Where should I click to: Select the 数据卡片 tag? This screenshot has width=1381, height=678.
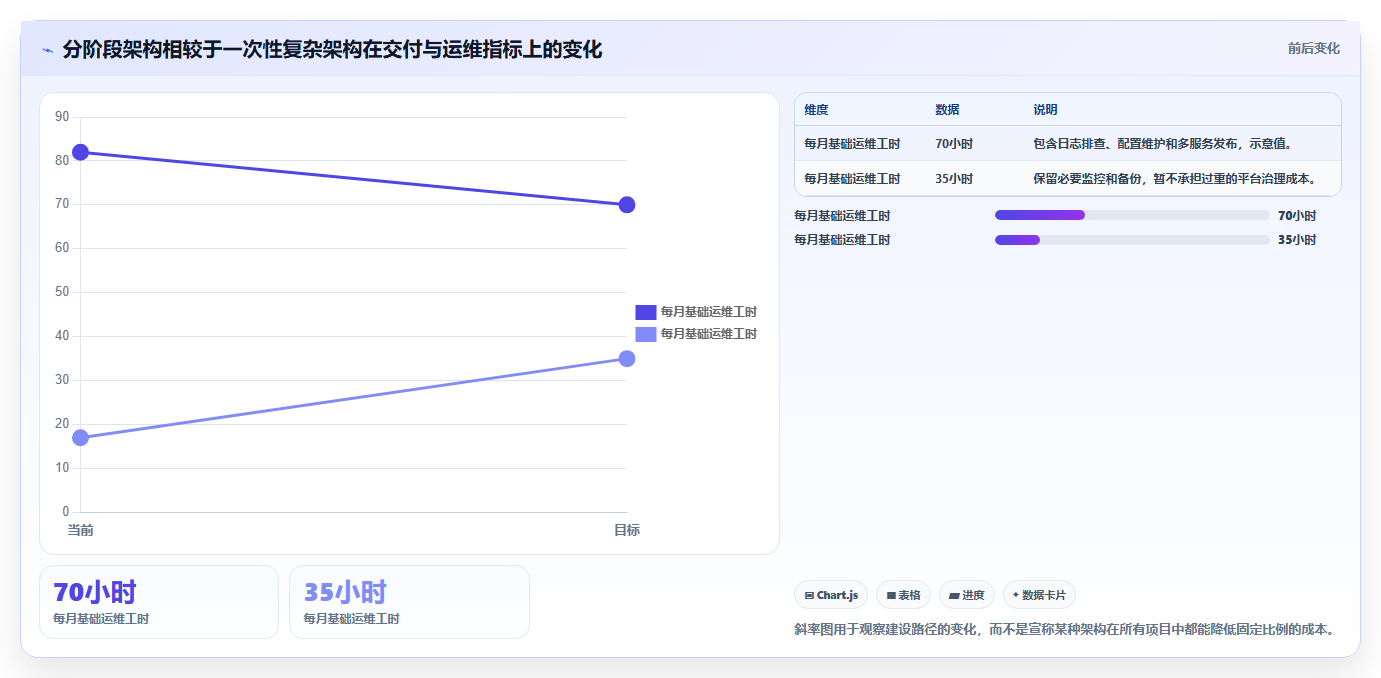1039,595
